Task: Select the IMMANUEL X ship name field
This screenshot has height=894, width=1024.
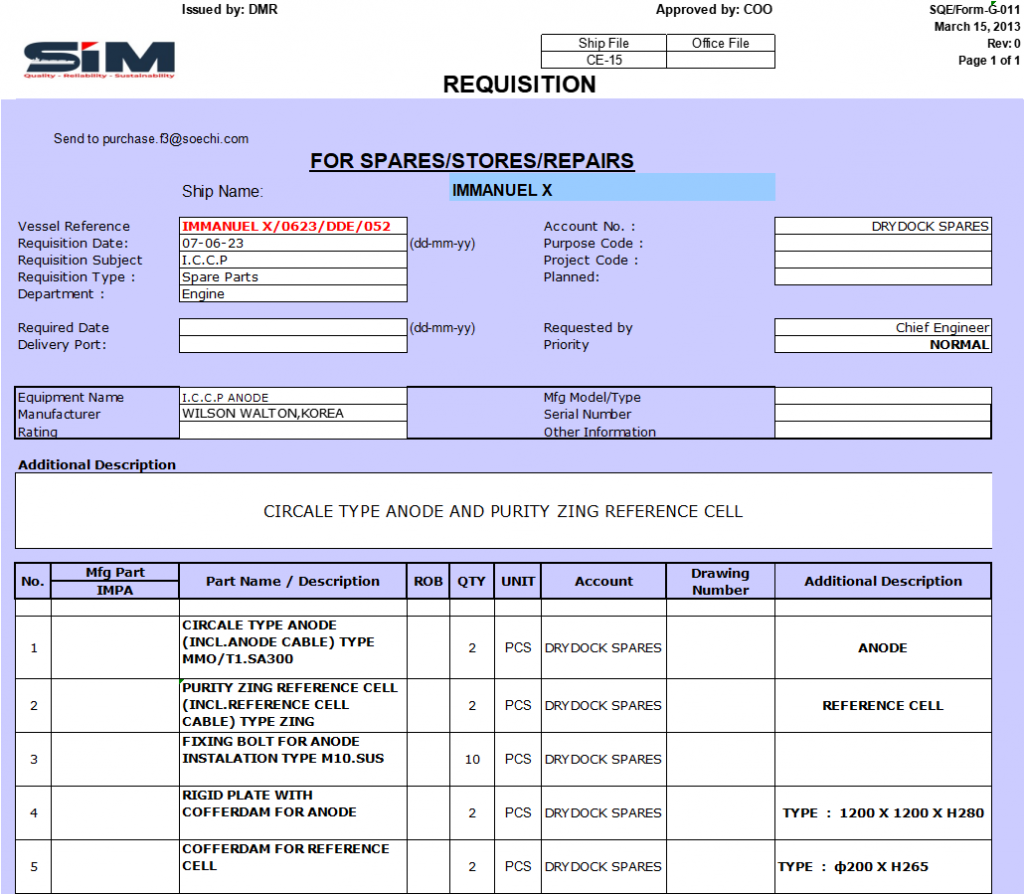Action: [x=611, y=188]
